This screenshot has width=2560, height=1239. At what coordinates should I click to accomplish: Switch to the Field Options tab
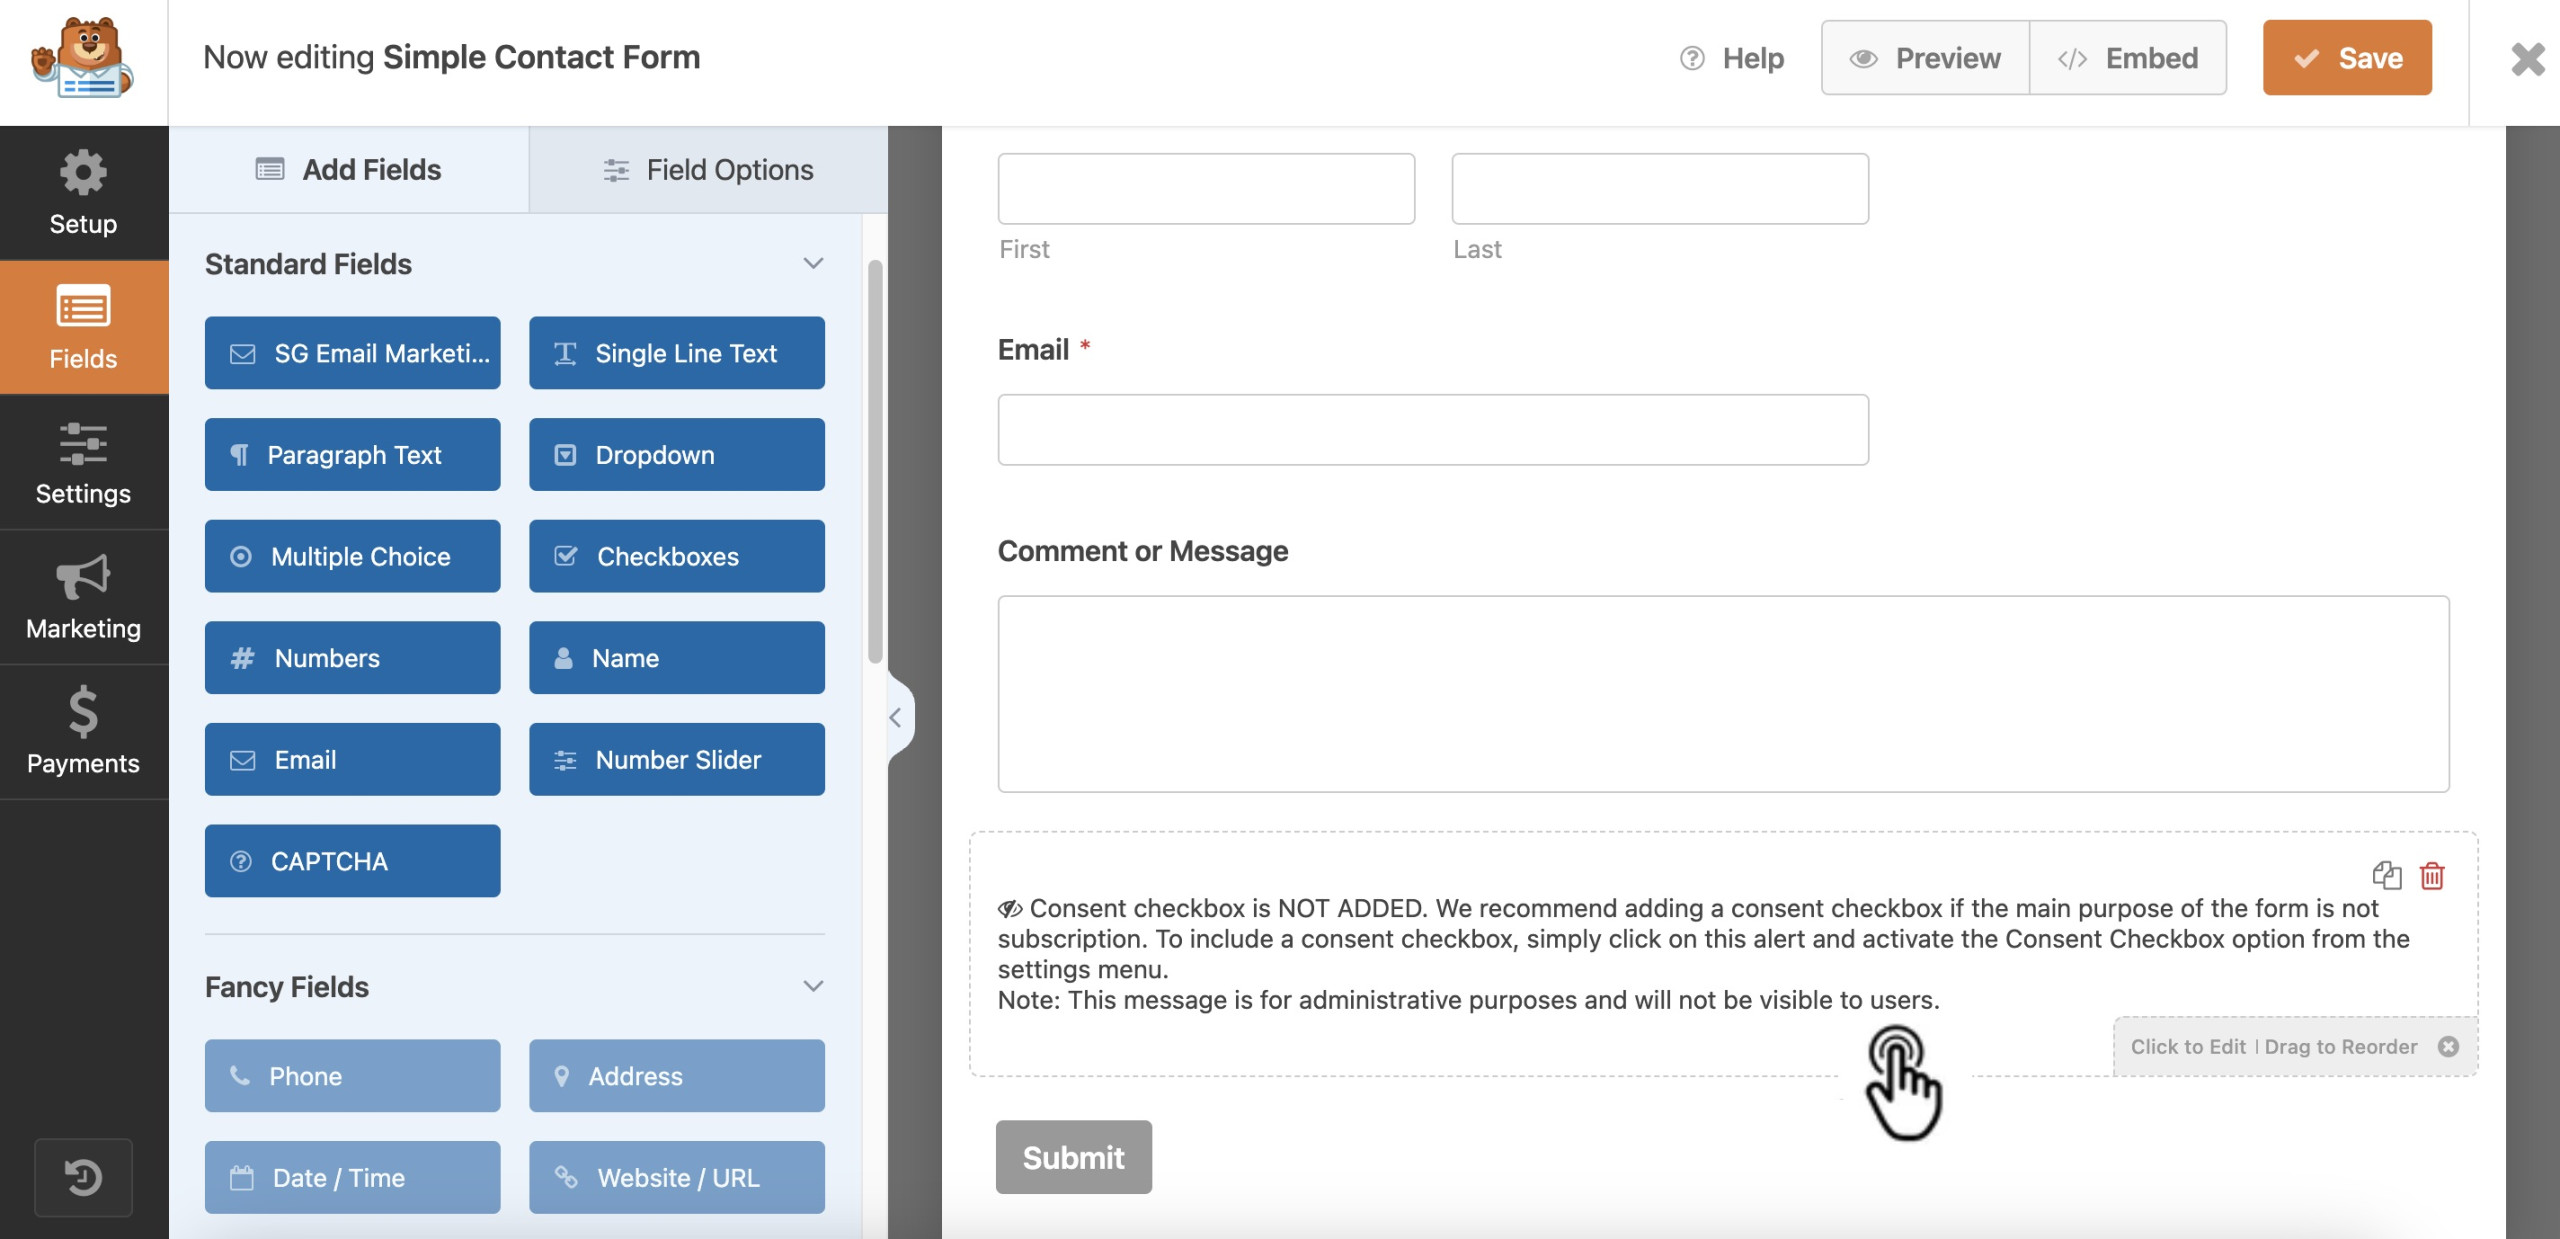tap(707, 168)
